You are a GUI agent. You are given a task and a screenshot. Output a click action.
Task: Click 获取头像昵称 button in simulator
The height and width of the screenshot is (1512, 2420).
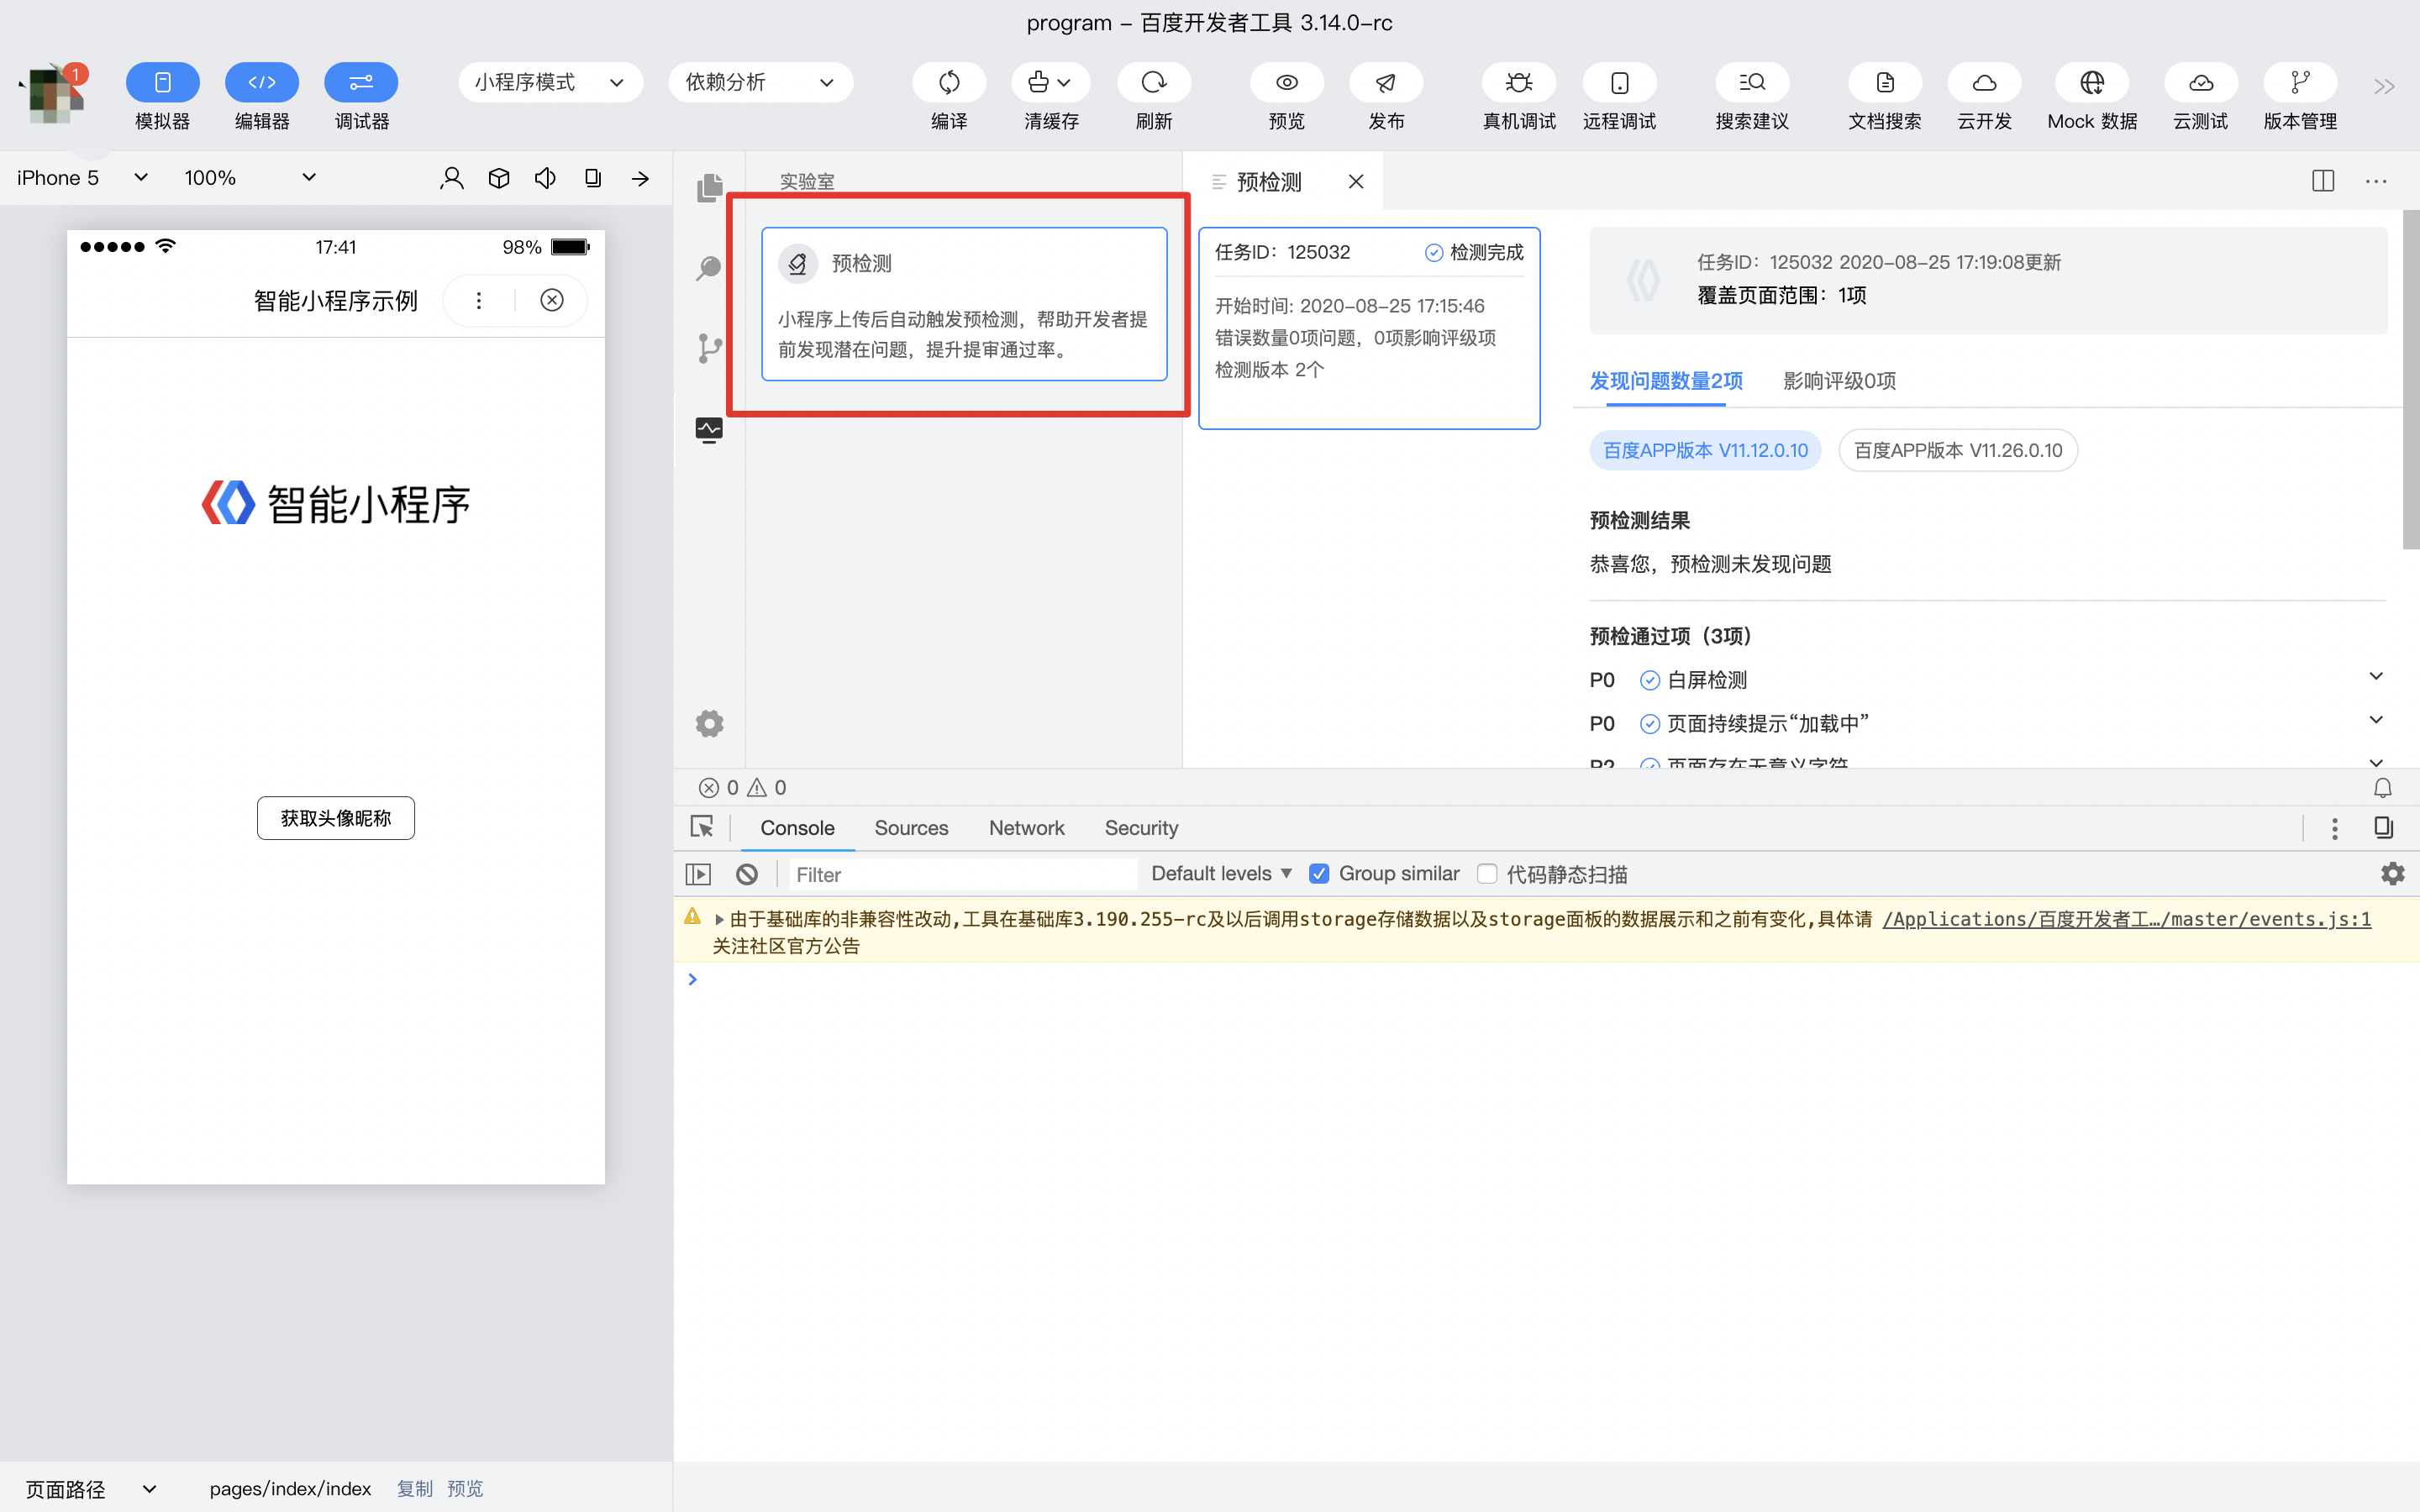(x=334, y=816)
